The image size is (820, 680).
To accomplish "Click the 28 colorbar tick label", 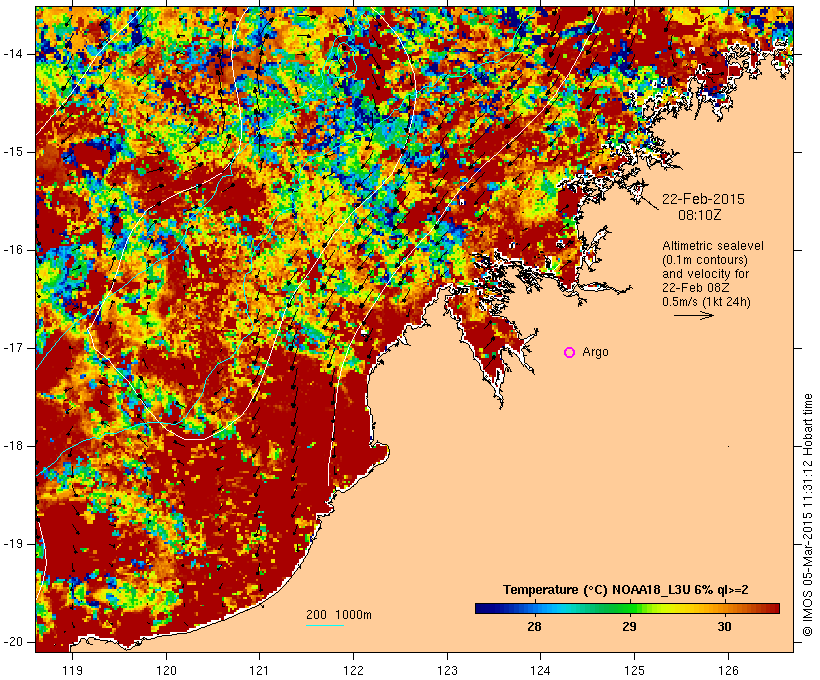I will 534,627.
